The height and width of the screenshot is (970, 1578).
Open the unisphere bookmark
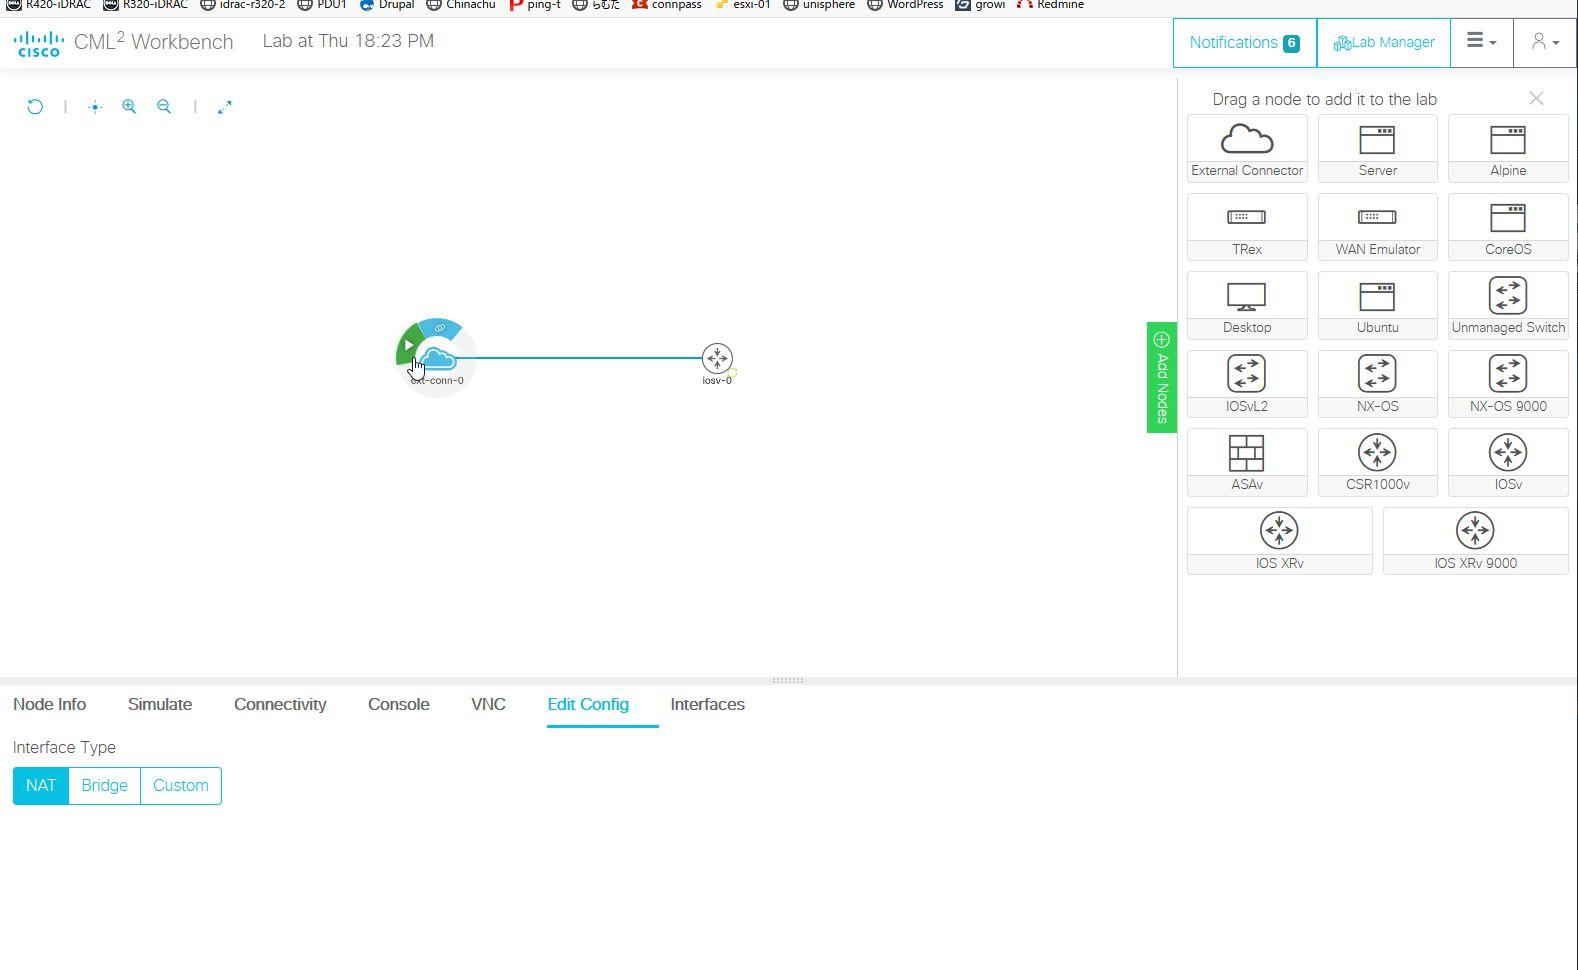tap(819, 5)
